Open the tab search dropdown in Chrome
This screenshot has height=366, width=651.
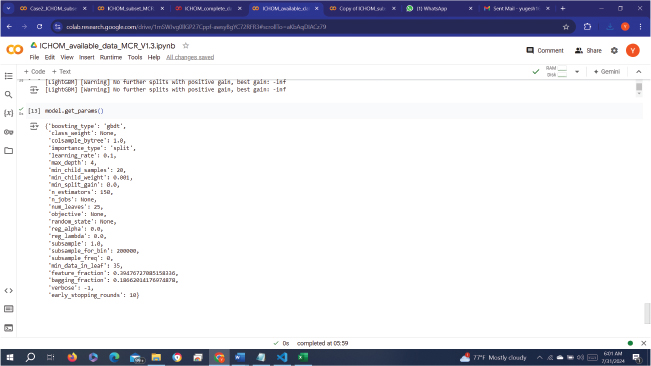[8, 8]
